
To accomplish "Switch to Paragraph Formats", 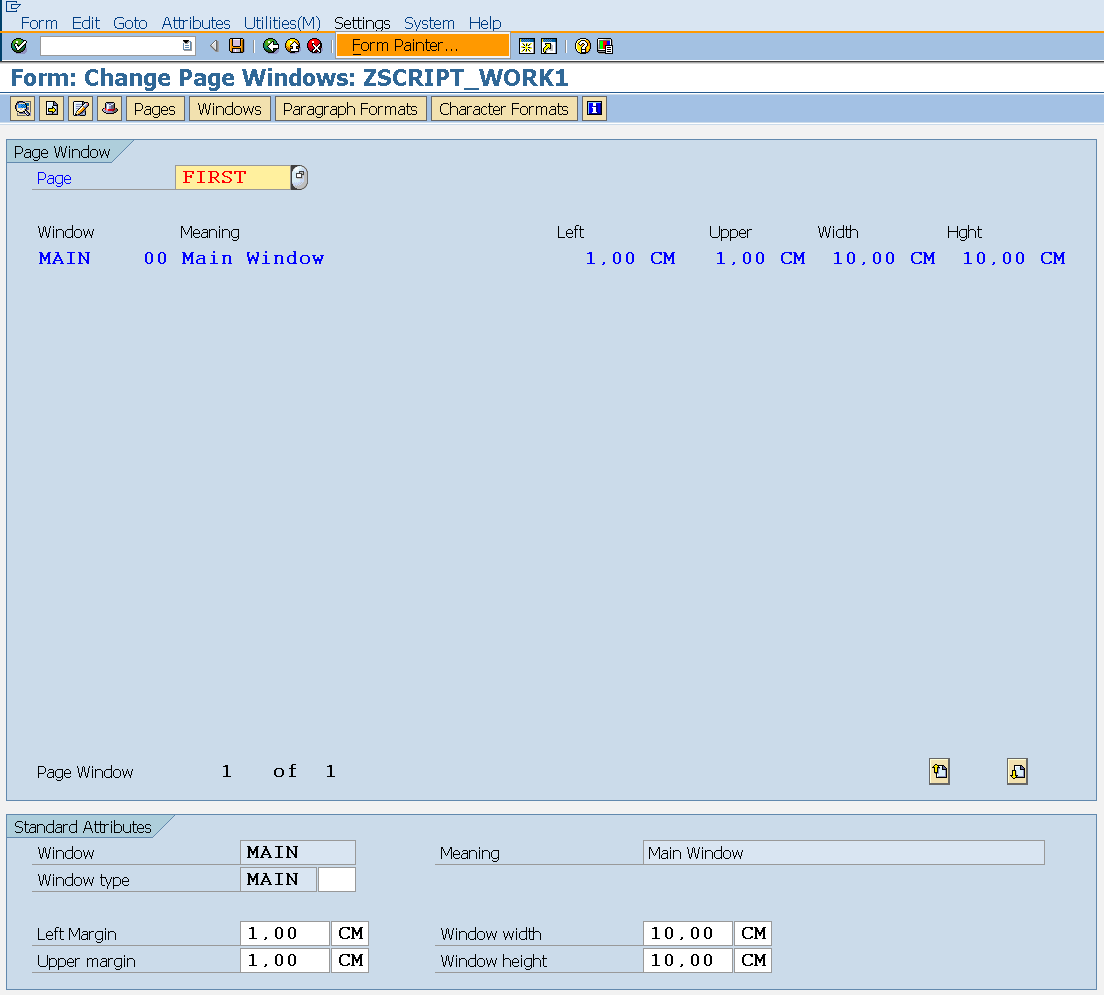I will click(x=351, y=108).
